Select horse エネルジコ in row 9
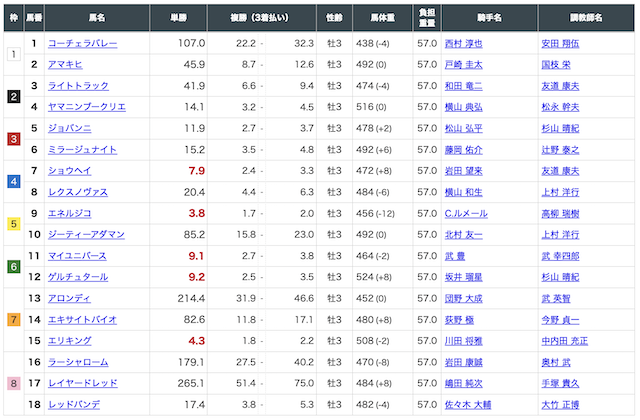 pos(68,213)
